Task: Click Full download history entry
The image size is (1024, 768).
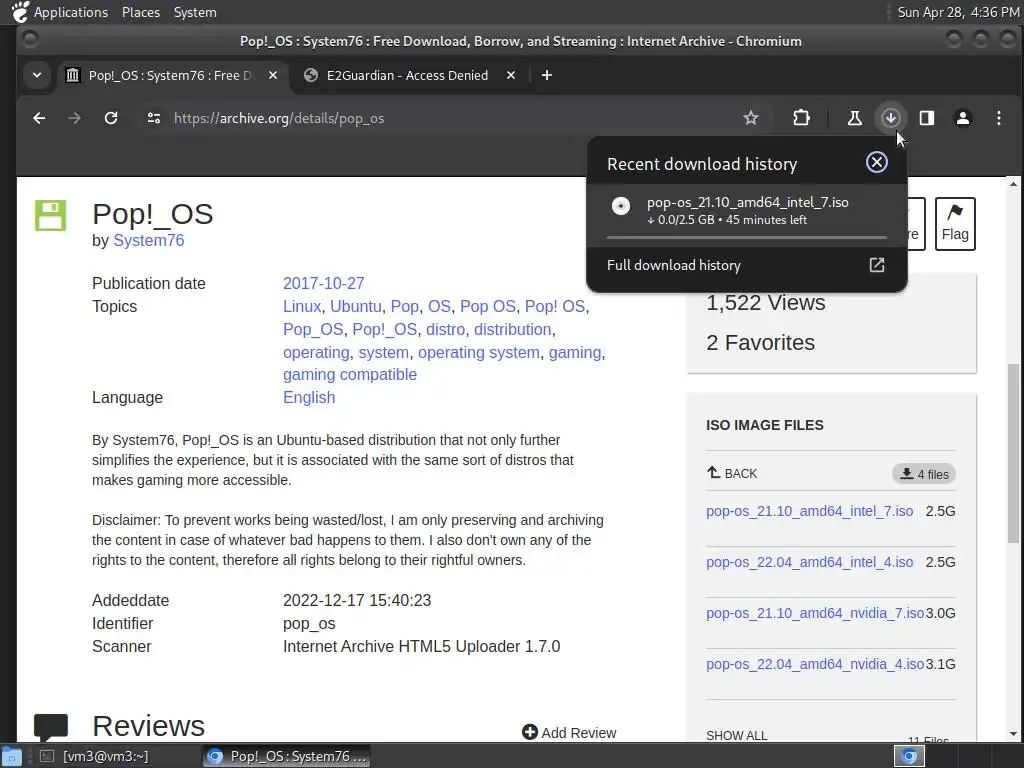Action: pos(746,265)
